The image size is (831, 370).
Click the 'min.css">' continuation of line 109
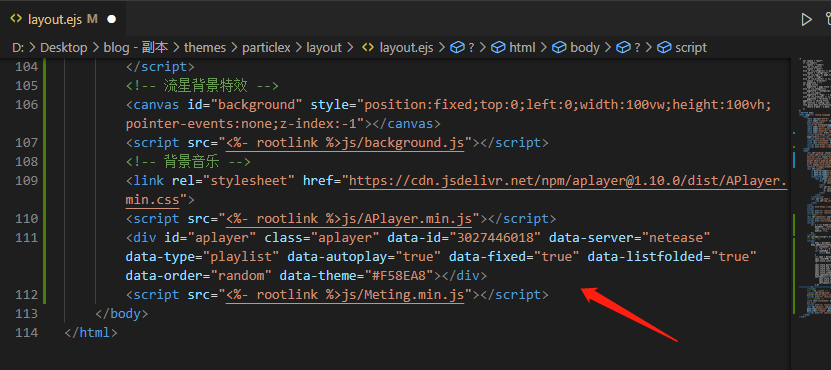point(160,200)
